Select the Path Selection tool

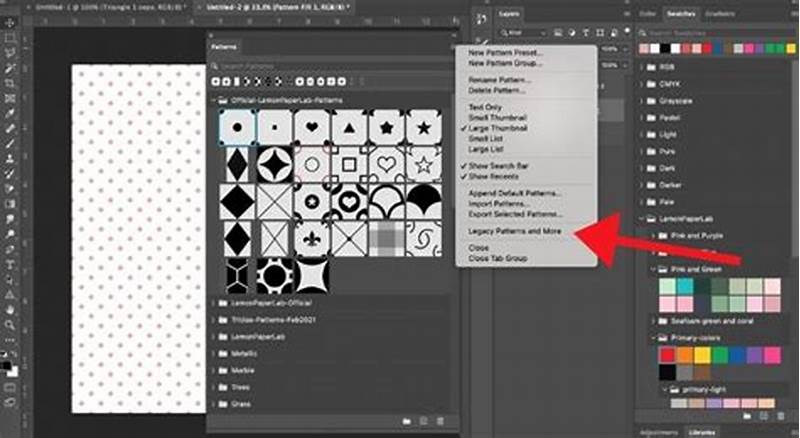coord(10,280)
